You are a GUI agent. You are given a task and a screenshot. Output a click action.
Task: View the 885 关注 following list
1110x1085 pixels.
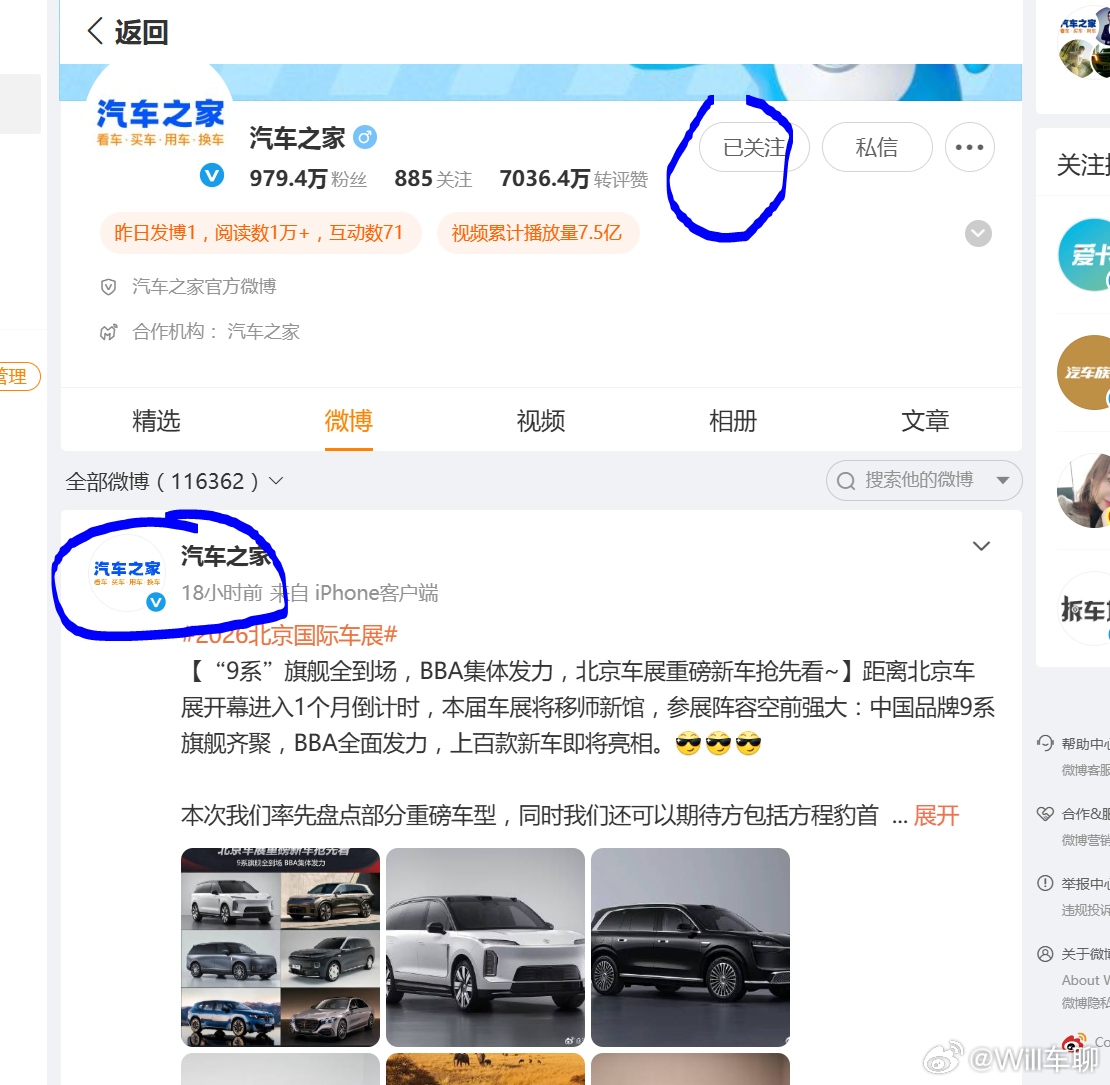coord(433,179)
